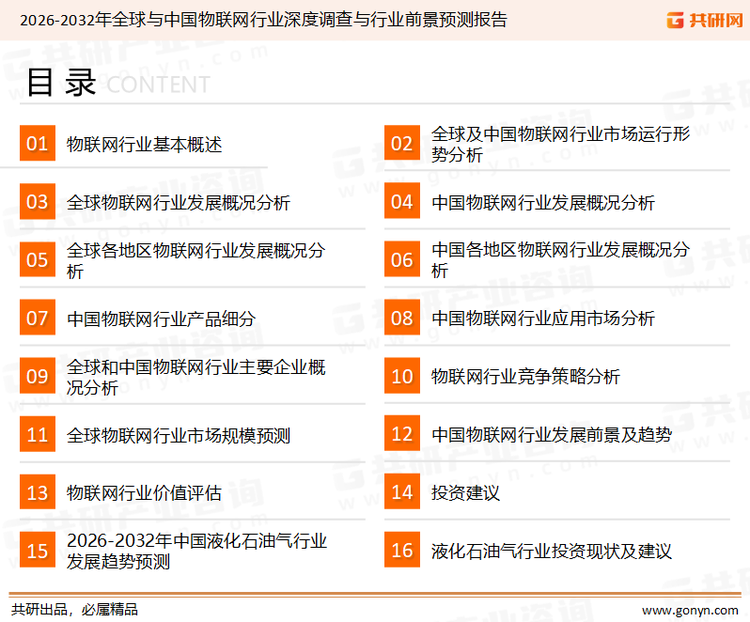
Task: Click the orange 01 number box
Action: pyautogui.click(x=37, y=143)
